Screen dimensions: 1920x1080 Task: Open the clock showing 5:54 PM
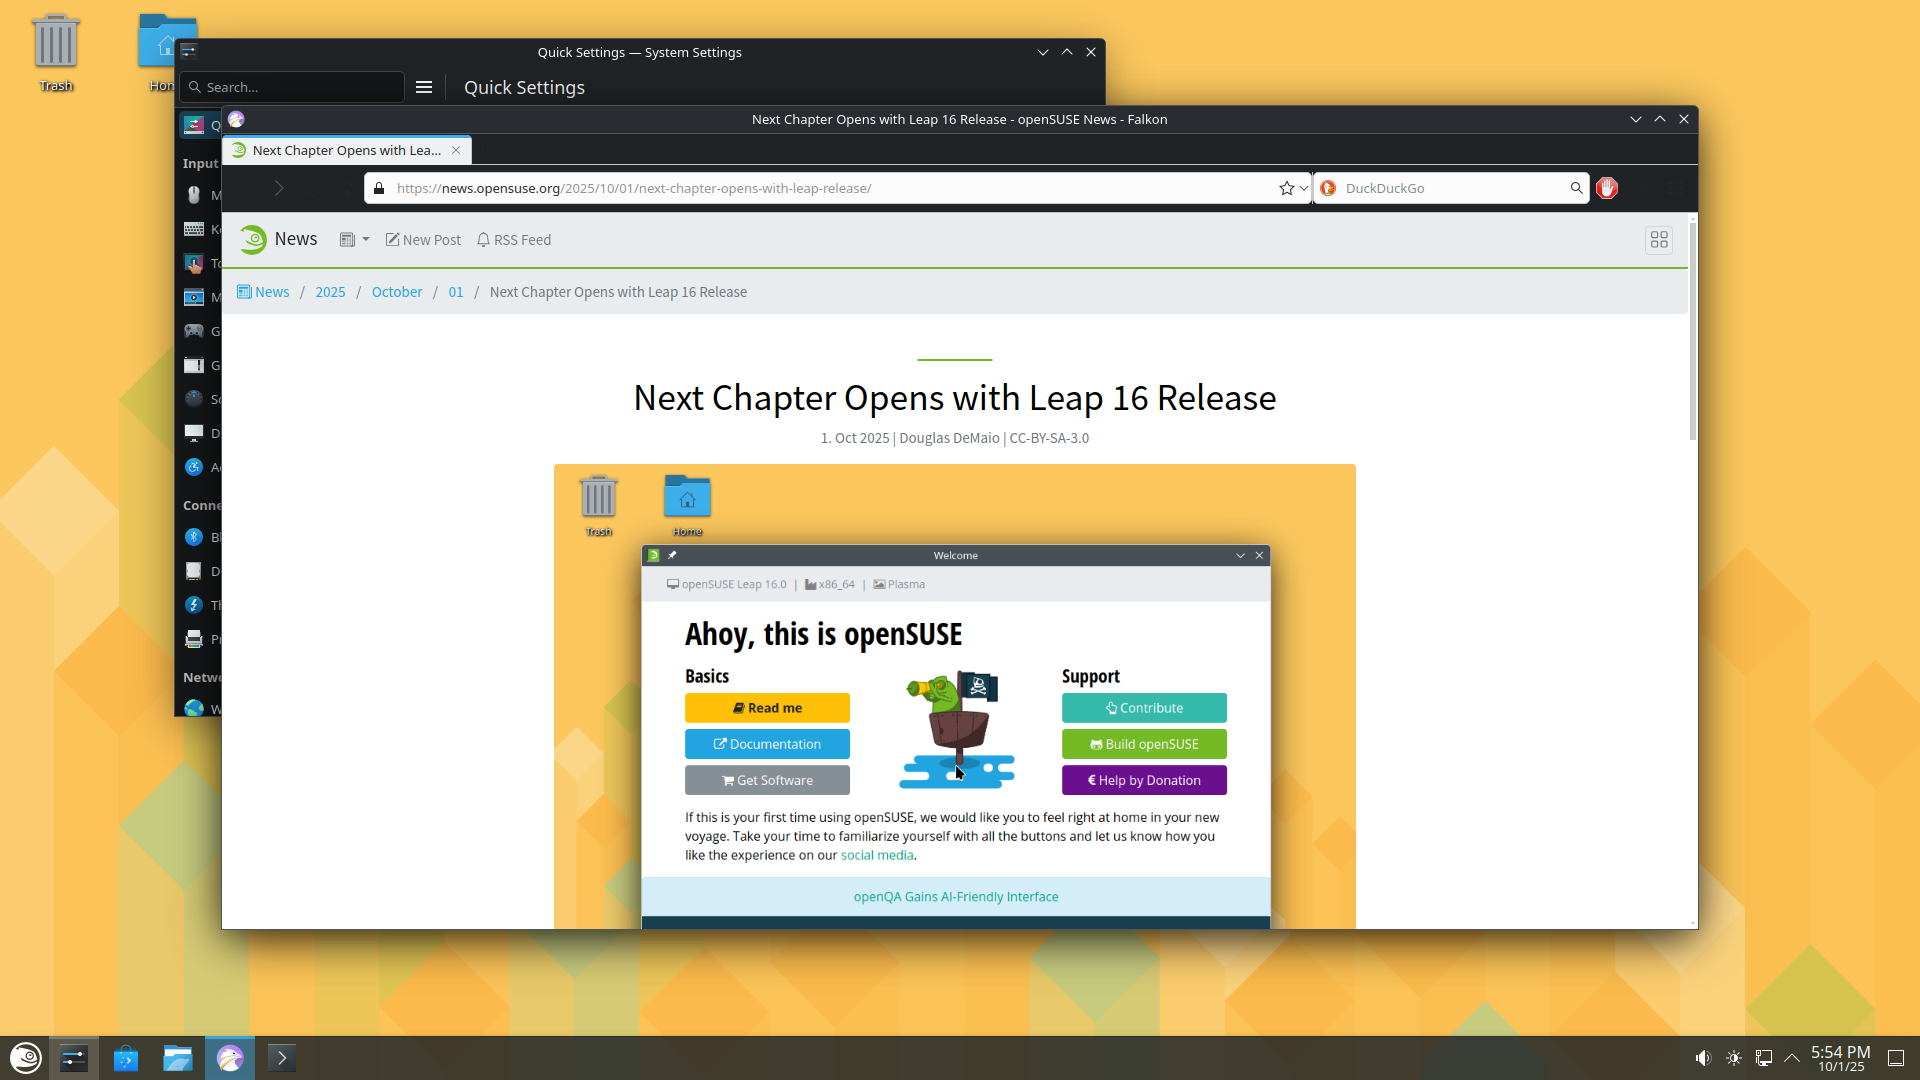1840,1058
